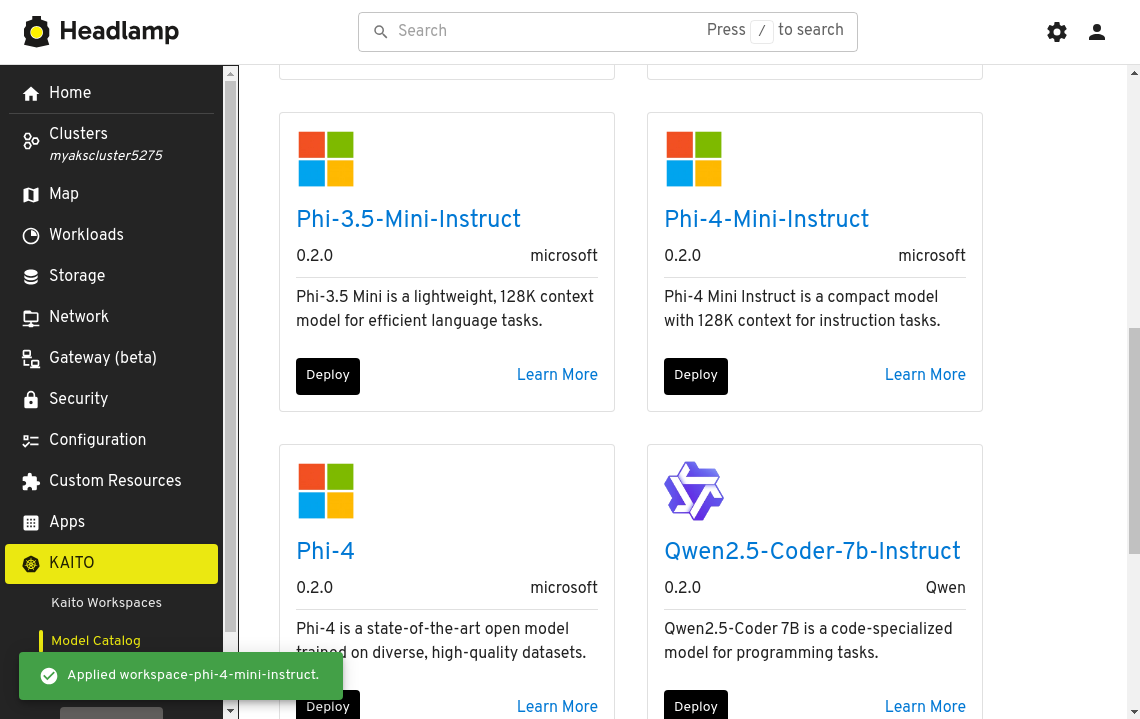
Task: Click the Headlamp logo icon
Action: (37, 32)
